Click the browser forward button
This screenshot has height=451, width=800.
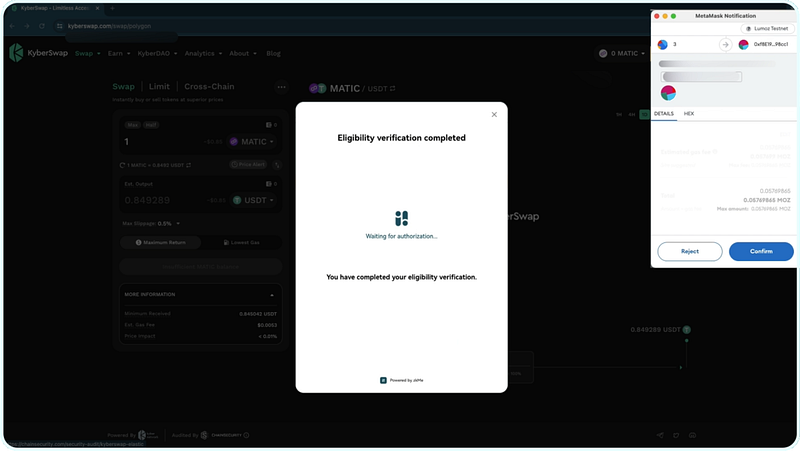(27, 26)
